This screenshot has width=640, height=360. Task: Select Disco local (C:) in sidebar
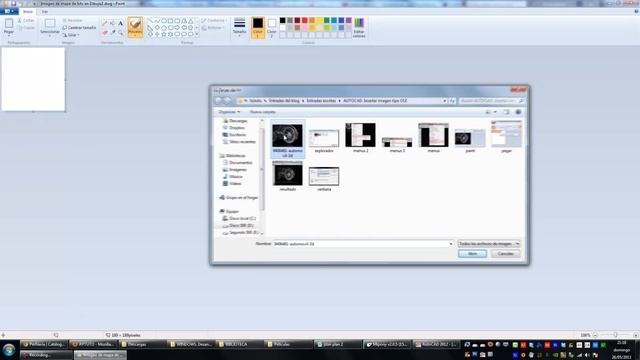coord(239,218)
